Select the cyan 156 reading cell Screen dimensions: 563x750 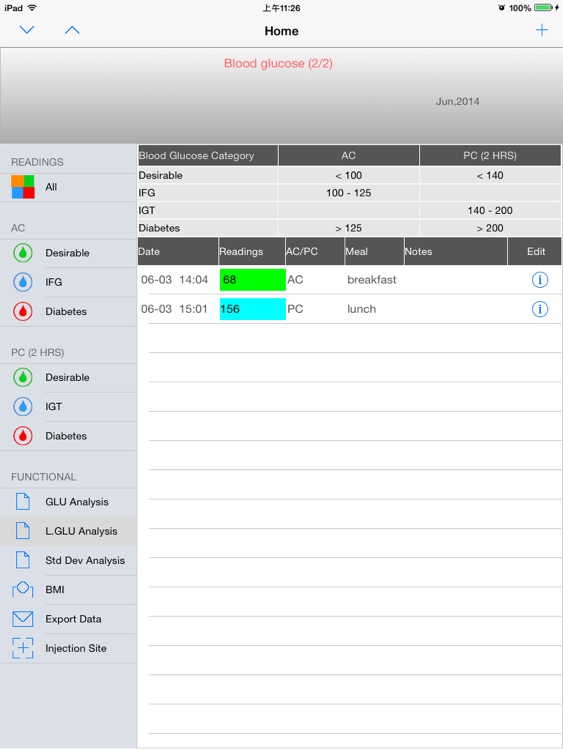[x=253, y=309]
